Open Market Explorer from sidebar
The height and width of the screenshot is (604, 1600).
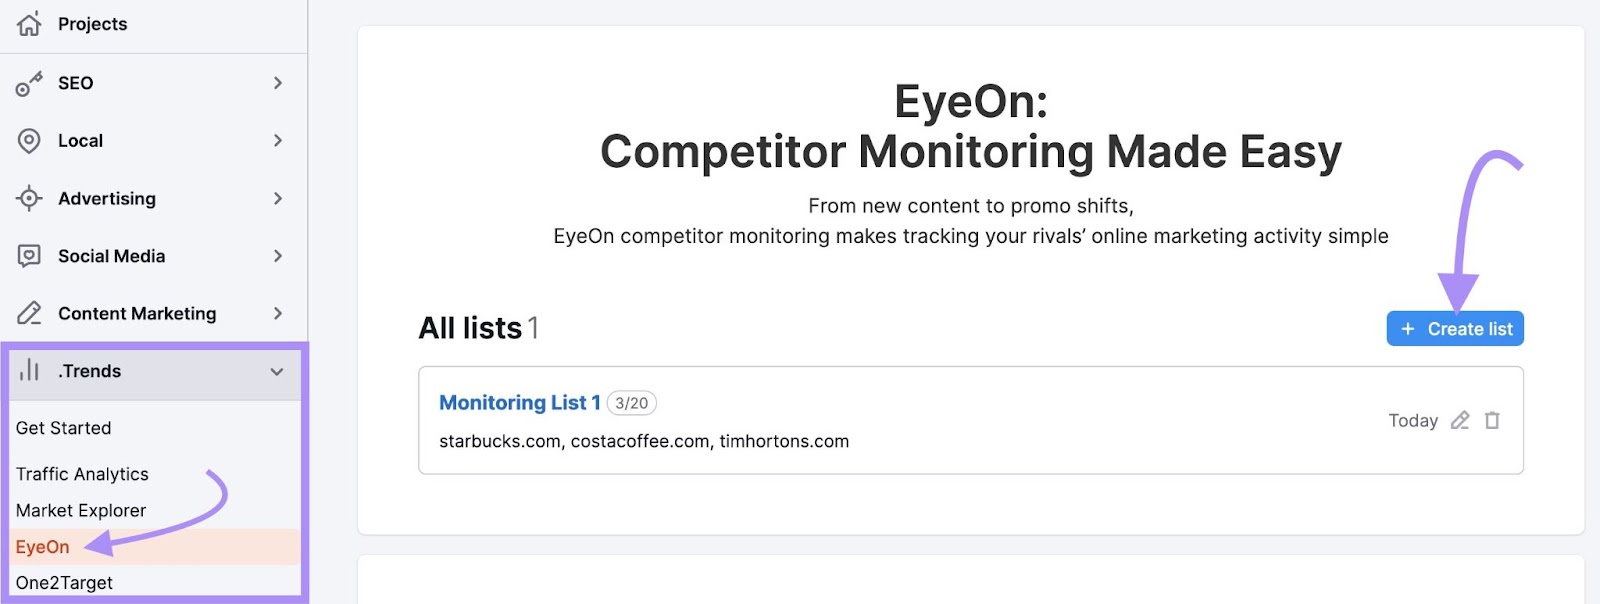point(81,510)
